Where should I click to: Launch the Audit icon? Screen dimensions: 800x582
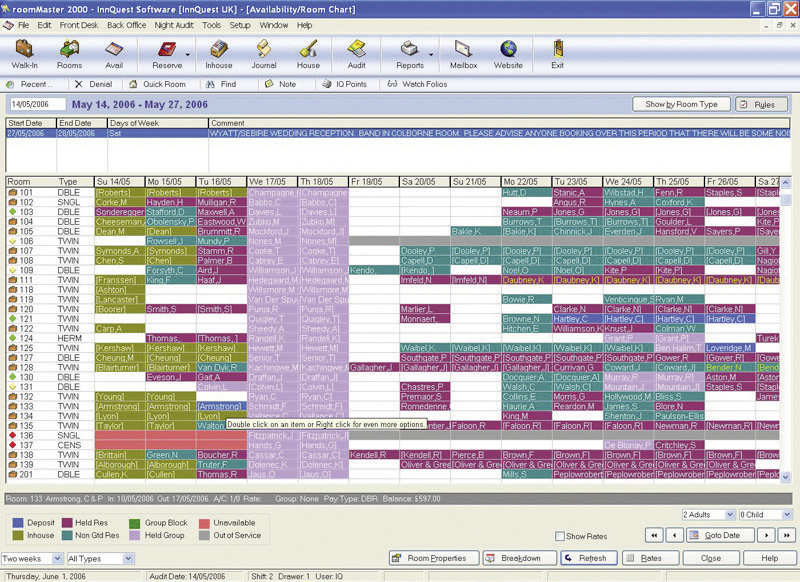(356, 50)
